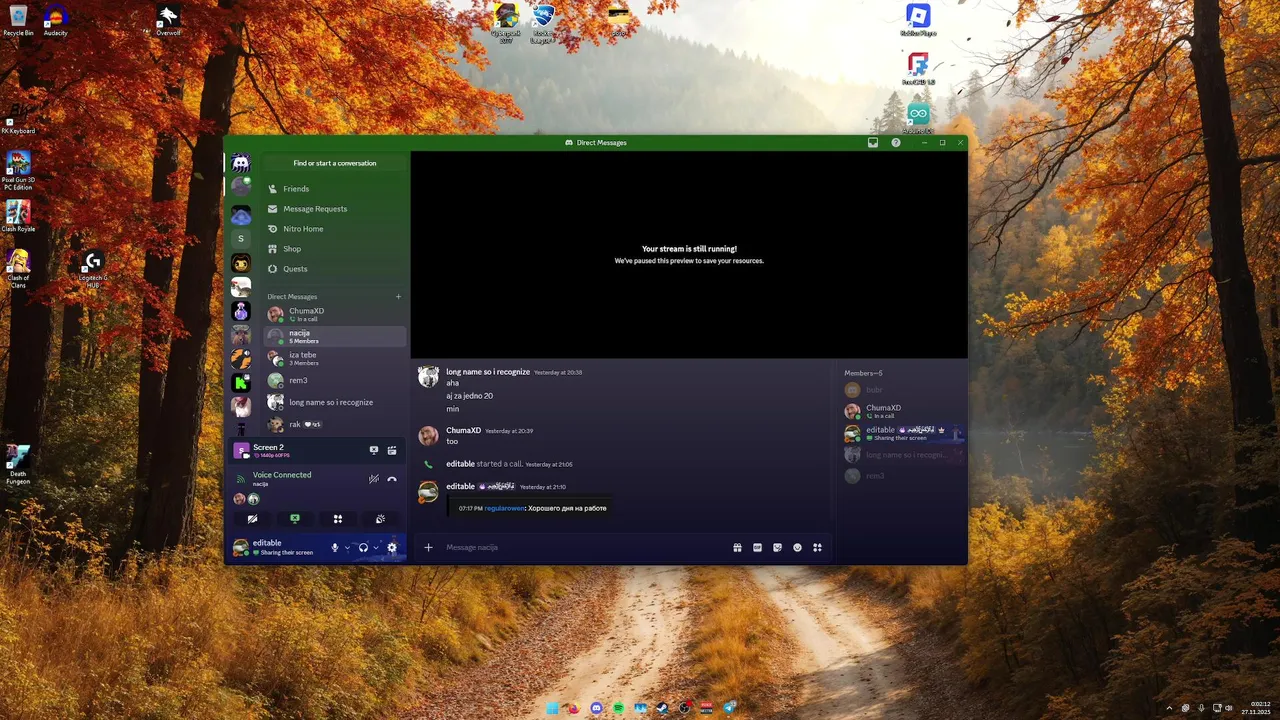1280x720 pixels.
Task: Open rem3 direct message
Action: [x=335, y=380]
